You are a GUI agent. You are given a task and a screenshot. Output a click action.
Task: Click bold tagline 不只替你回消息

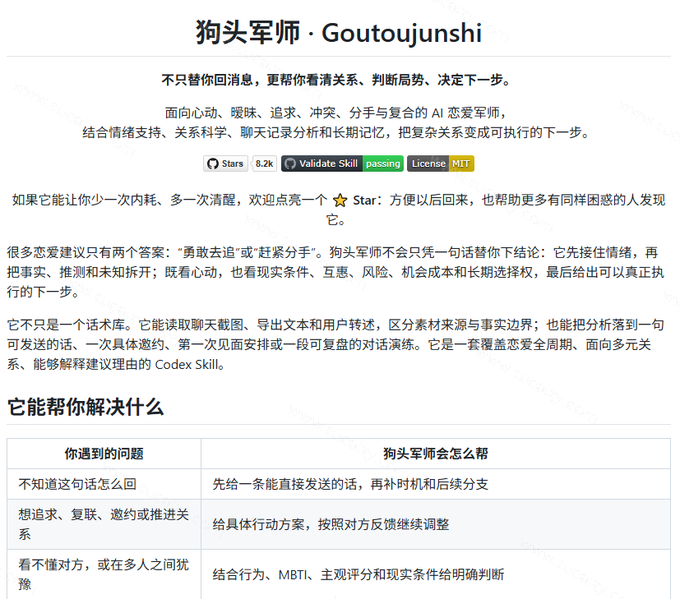click(337, 80)
